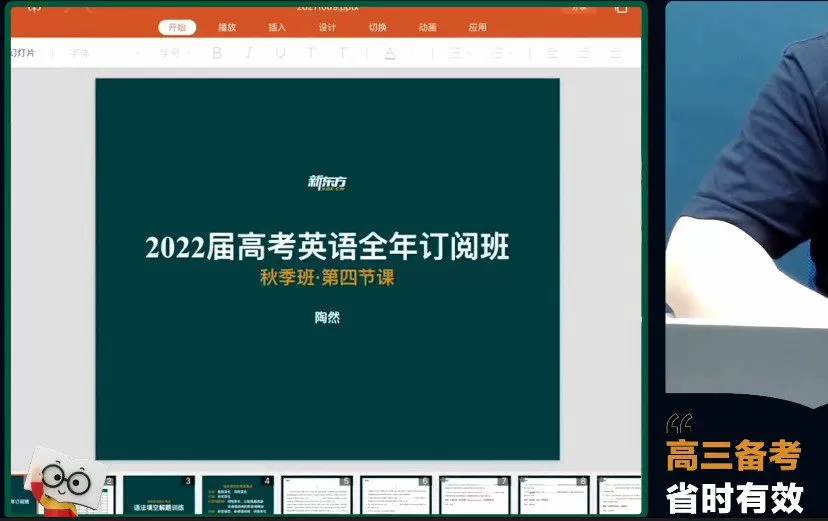Click the title 2022届高考英语全年订阅班
Image resolution: width=828 pixels, height=521 pixels.
[x=327, y=247]
